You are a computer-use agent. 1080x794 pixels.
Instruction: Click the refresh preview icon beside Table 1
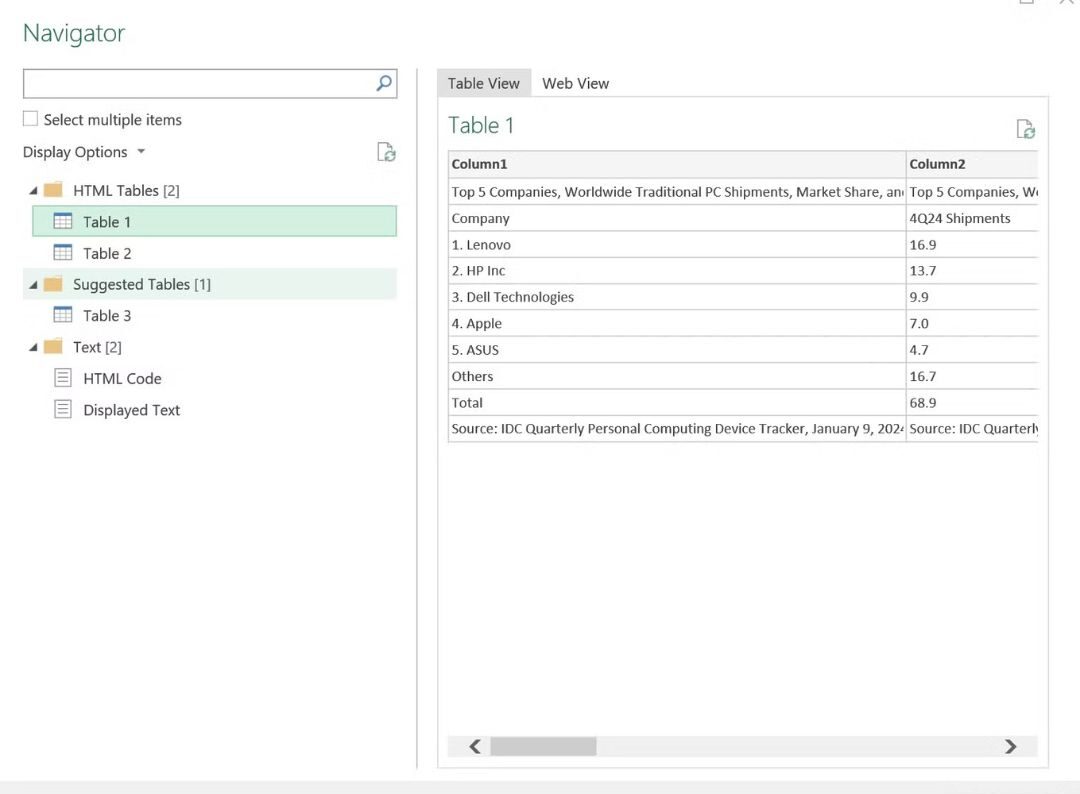click(x=1025, y=129)
